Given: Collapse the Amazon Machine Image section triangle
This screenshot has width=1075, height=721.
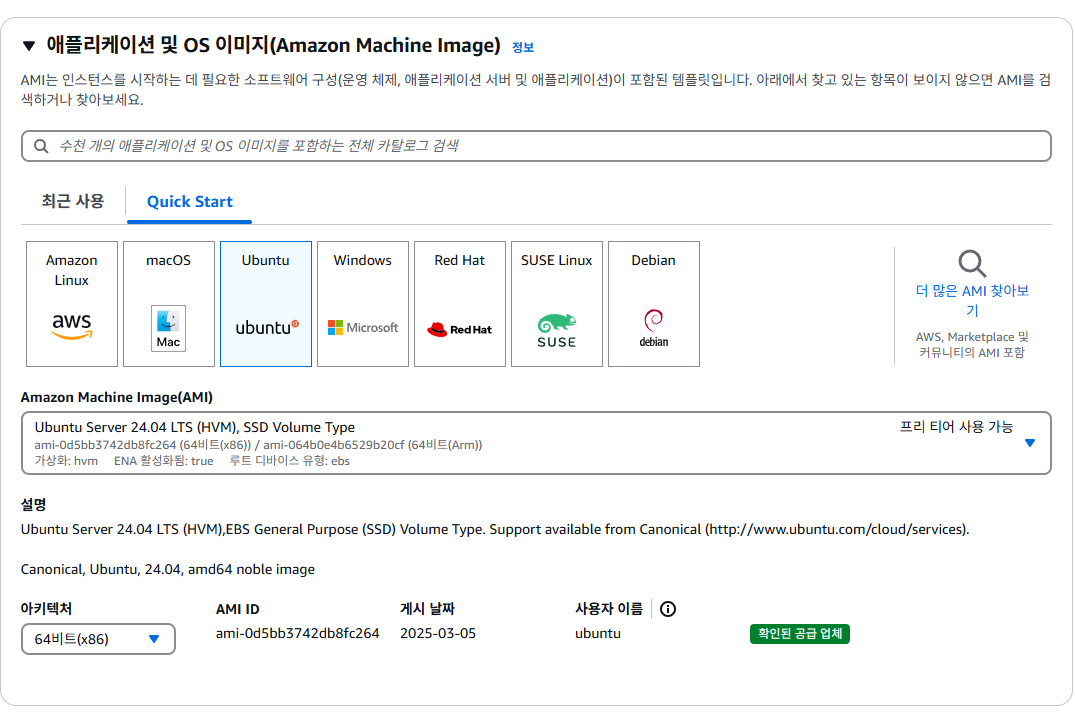Looking at the screenshot, I should point(29,46).
